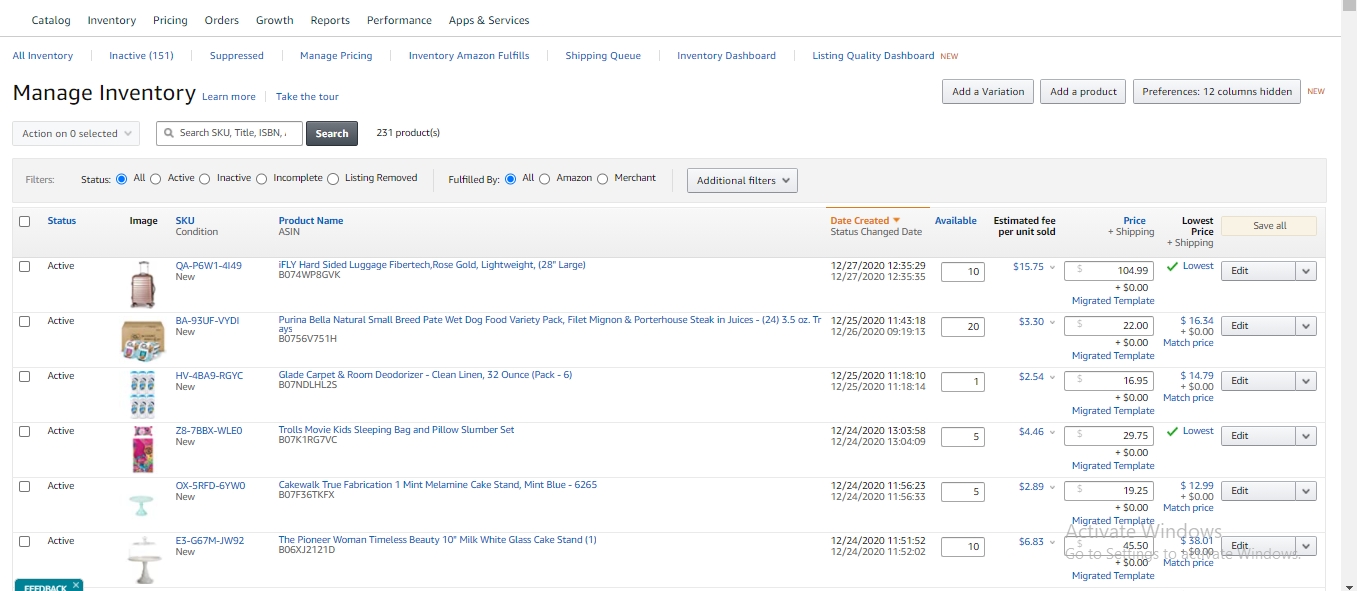Expand estimated fee chevron for $15.75
This screenshot has width=1357, height=591.
click(x=1052, y=267)
